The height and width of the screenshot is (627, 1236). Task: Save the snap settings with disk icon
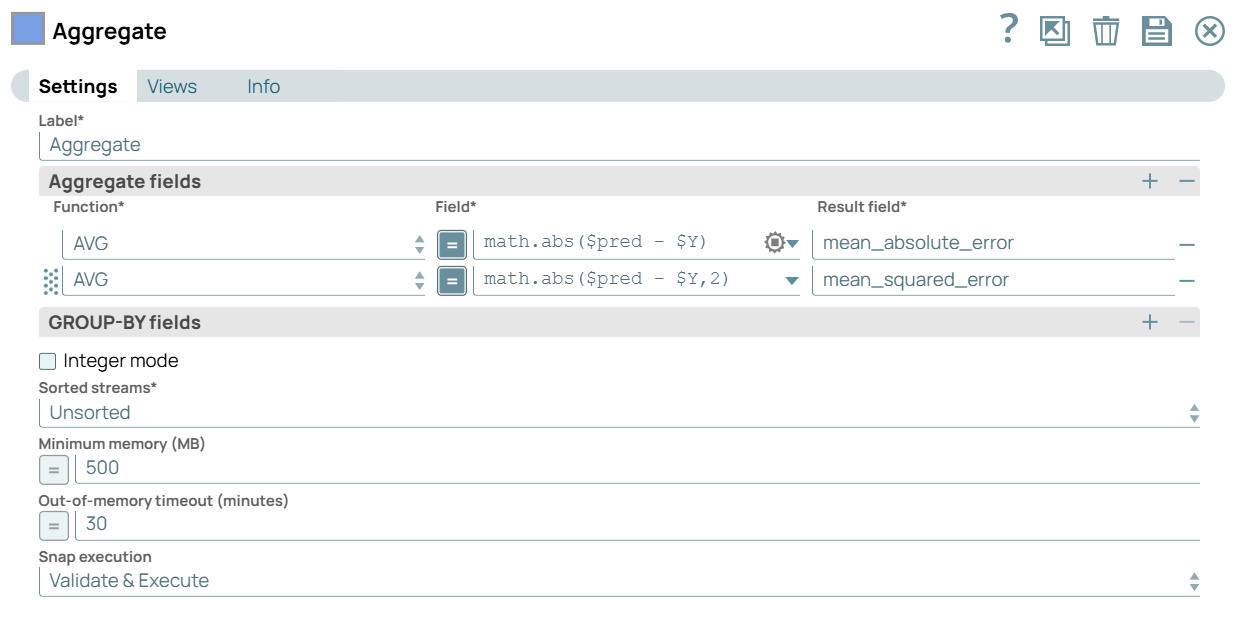point(1157,31)
